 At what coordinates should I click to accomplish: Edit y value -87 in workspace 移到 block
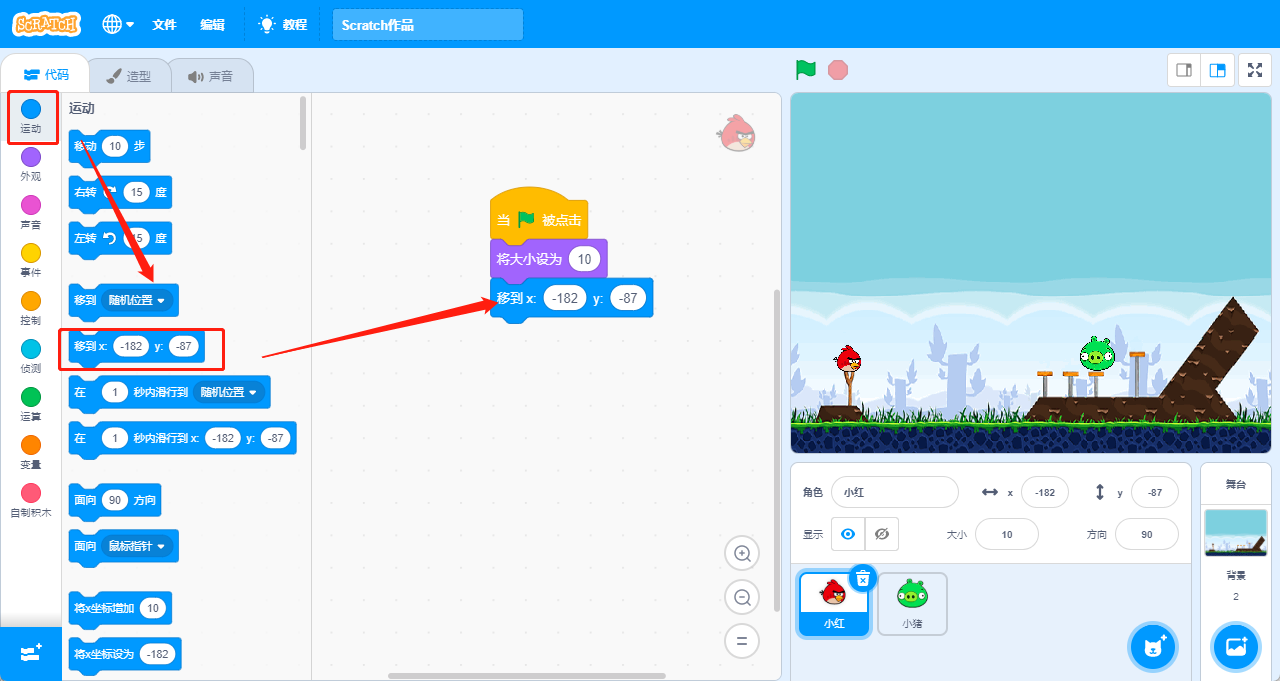click(628, 299)
